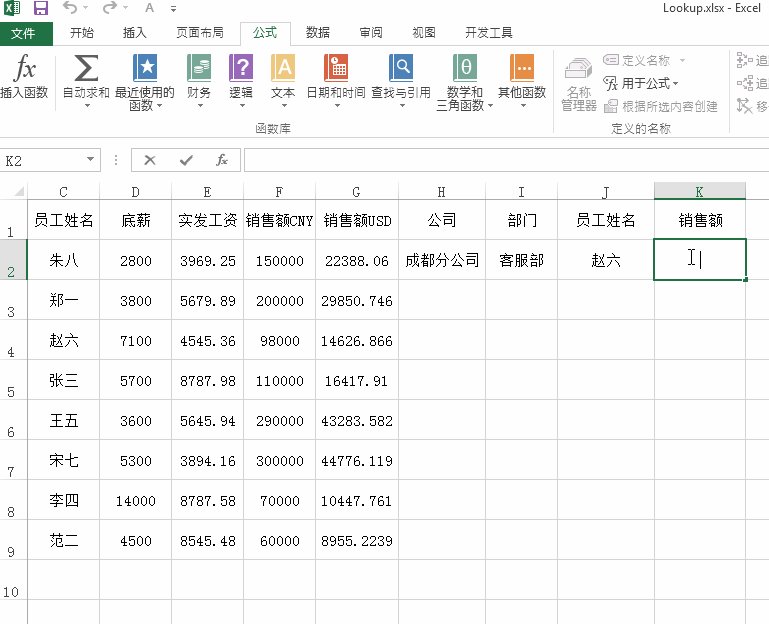Click the Name Box showing K2
Screen dimensions: 769x624
click(44, 160)
